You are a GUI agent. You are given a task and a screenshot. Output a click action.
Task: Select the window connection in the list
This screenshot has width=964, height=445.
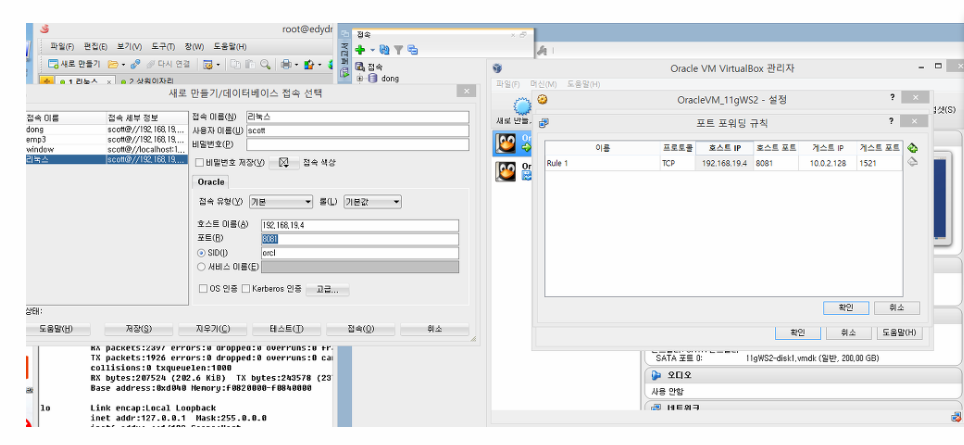point(106,149)
